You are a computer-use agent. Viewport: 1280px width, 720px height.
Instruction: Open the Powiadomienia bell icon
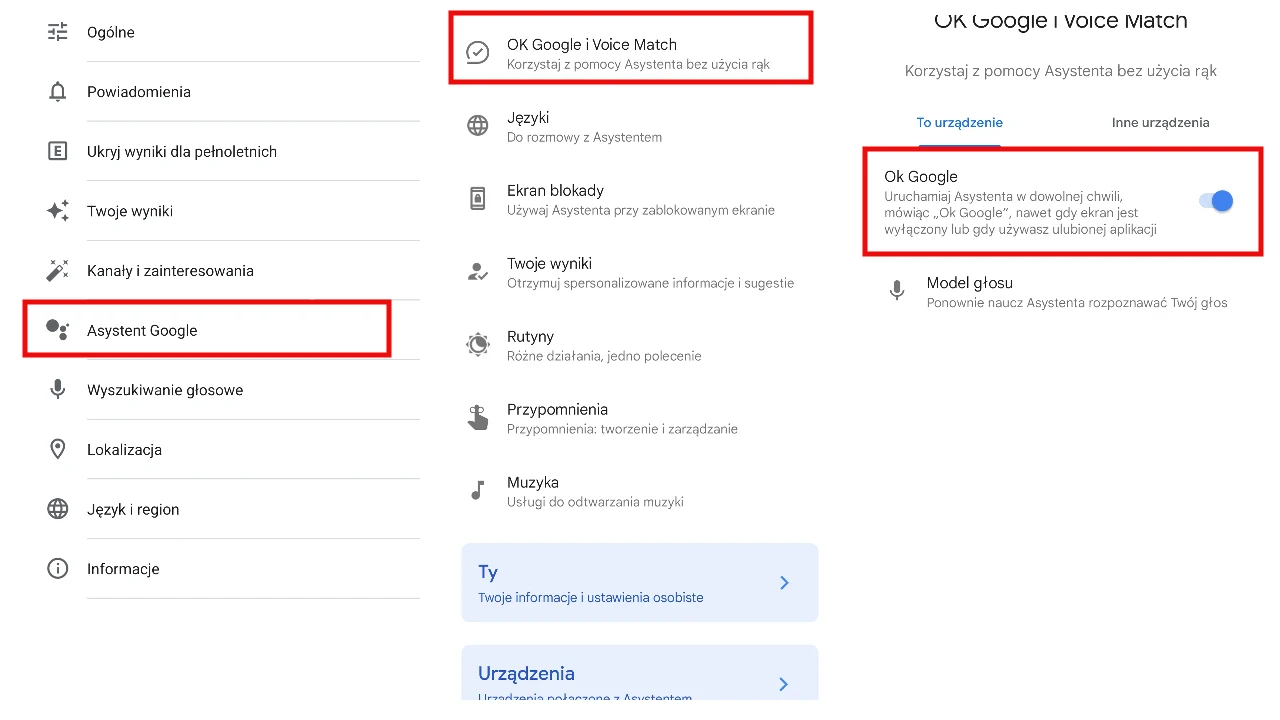pos(57,91)
